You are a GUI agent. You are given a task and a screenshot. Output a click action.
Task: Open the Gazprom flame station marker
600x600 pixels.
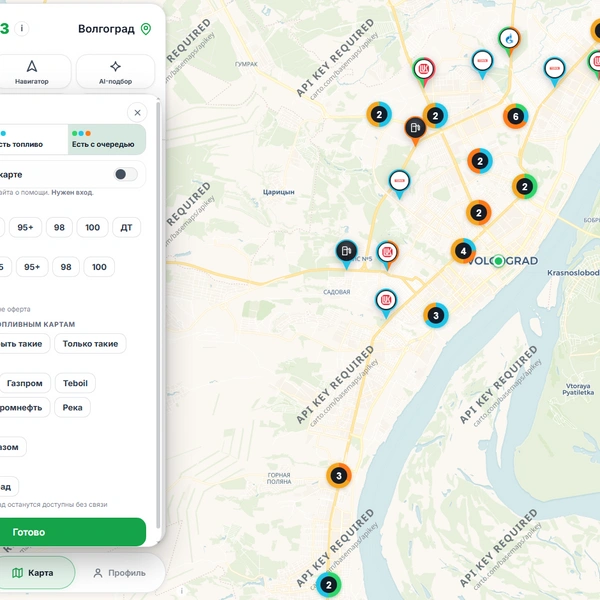[509, 41]
